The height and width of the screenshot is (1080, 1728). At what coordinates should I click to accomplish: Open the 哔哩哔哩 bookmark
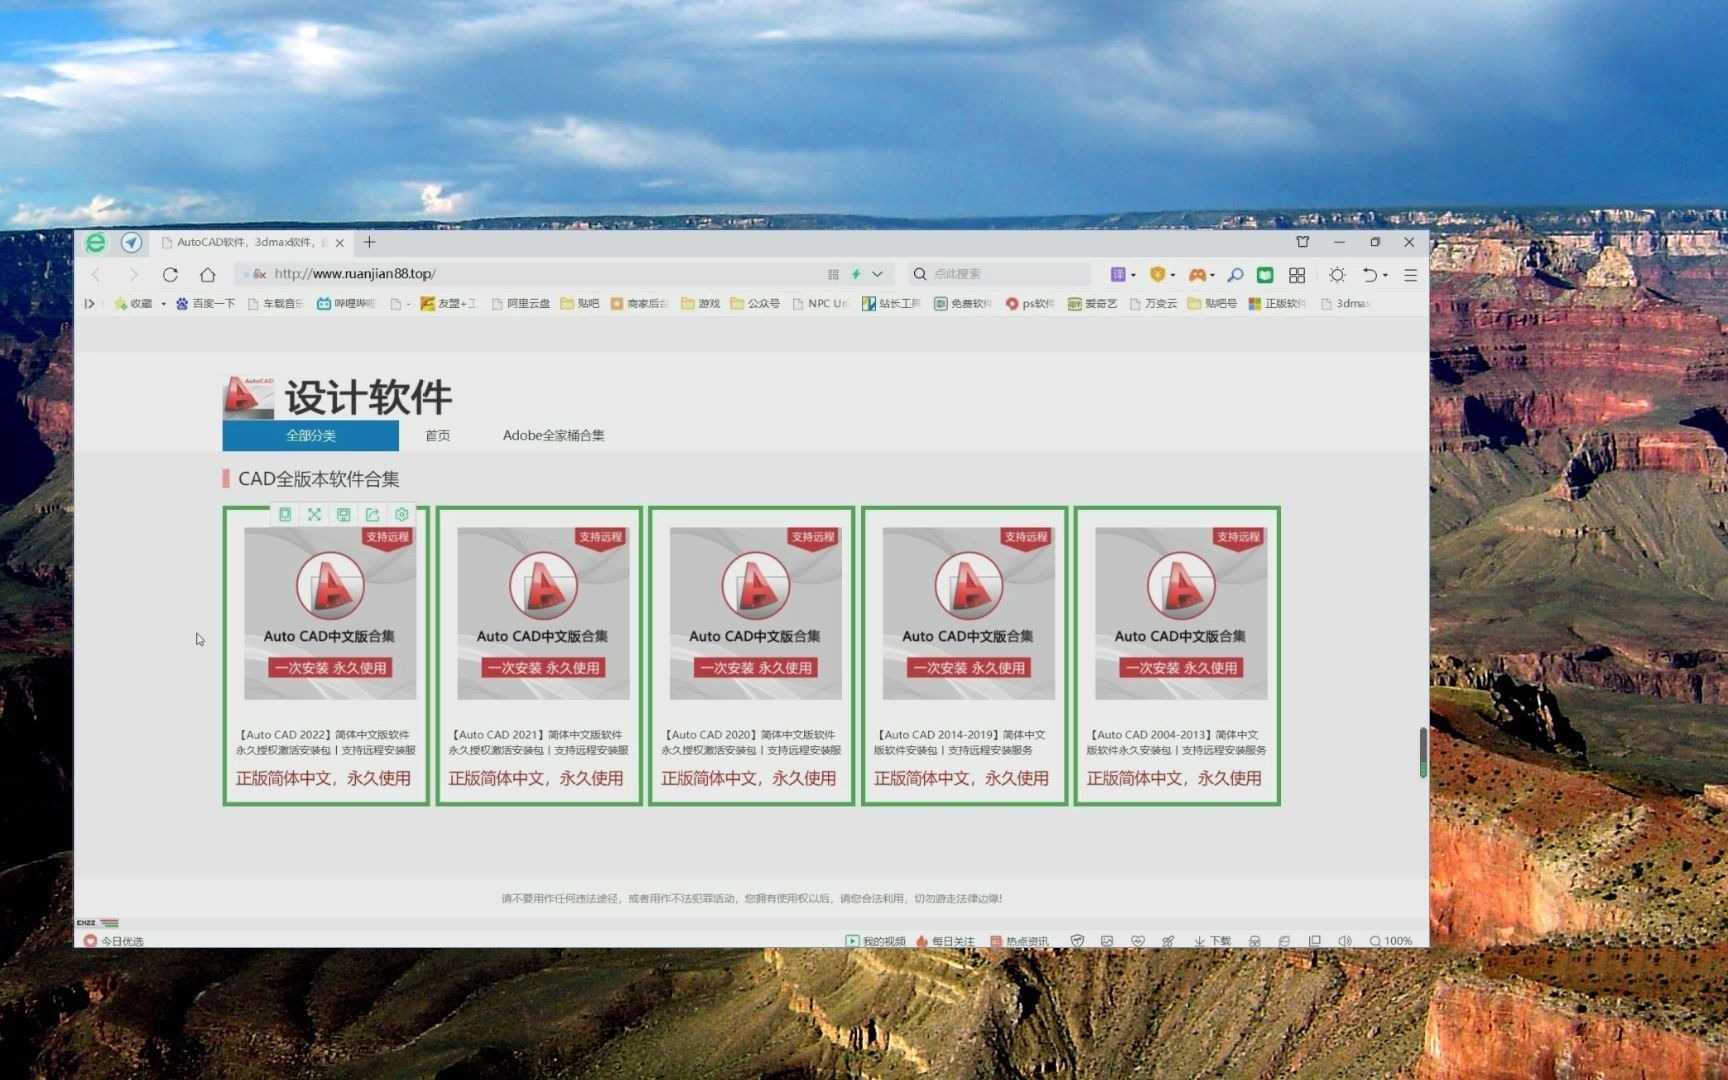pyautogui.click(x=346, y=303)
